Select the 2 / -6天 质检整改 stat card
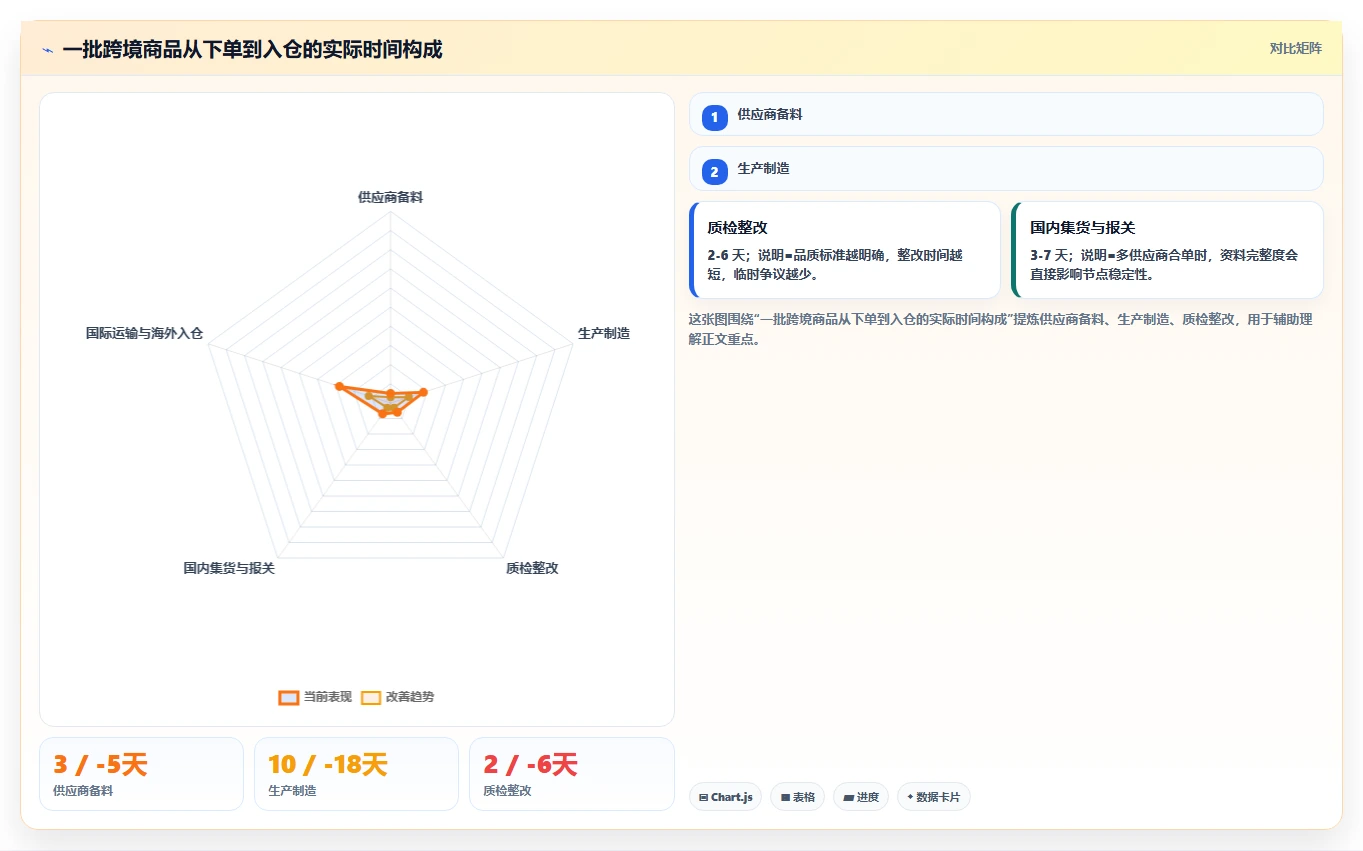 [x=571, y=774]
